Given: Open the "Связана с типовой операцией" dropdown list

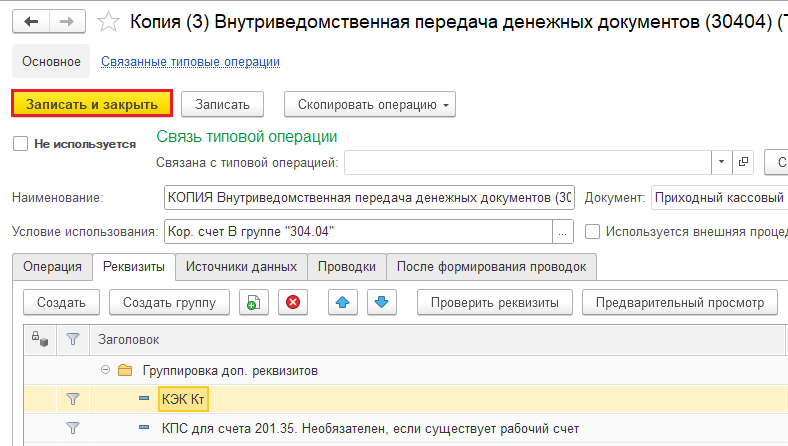Looking at the screenshot, I should pyautogui.click(x=722, y=162).
